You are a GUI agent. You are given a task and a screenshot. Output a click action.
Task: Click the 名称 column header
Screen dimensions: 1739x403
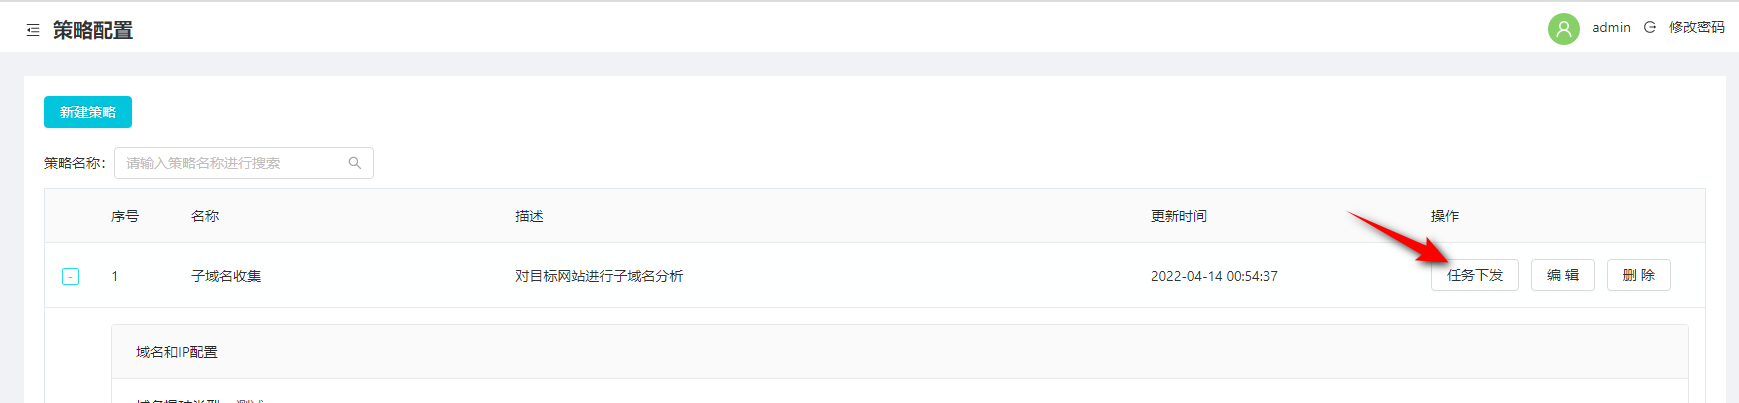(x=205, y=216)
